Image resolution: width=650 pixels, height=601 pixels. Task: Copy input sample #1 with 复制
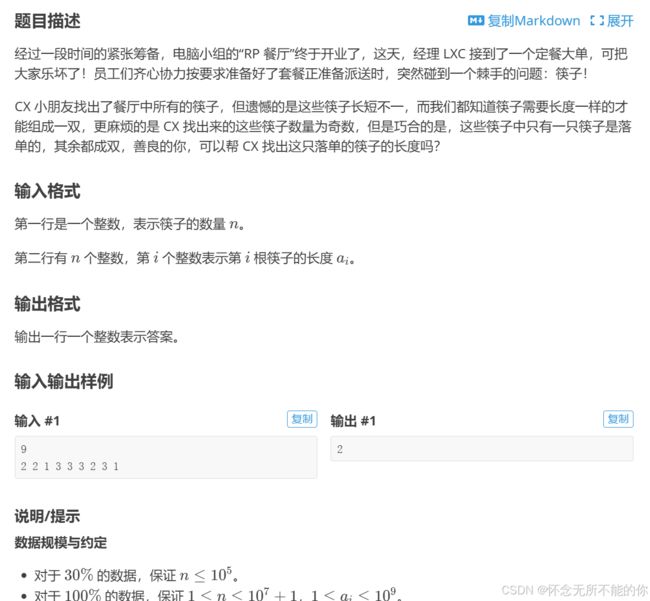tap(302, 419)
